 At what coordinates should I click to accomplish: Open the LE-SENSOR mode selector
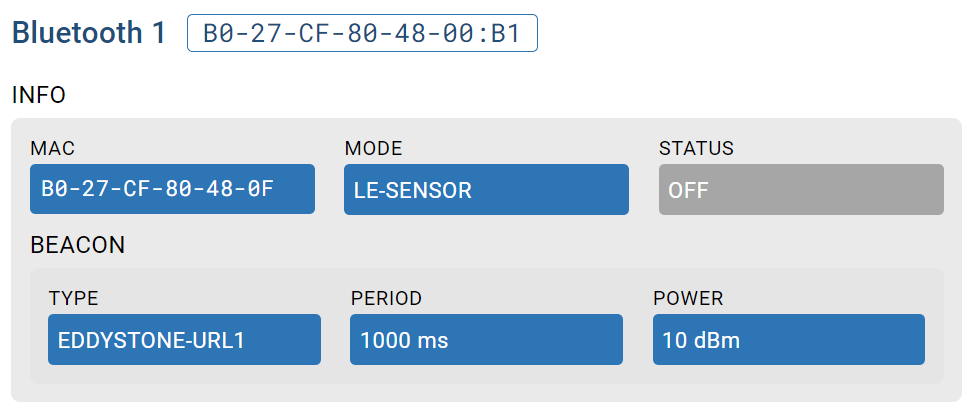486,189
